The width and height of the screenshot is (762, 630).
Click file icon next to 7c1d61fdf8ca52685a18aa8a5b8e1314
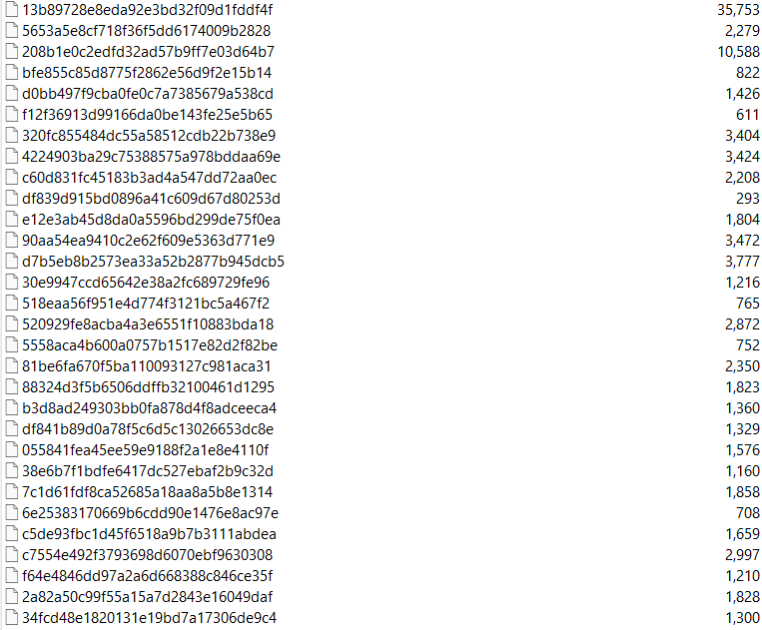click(12, 491)
